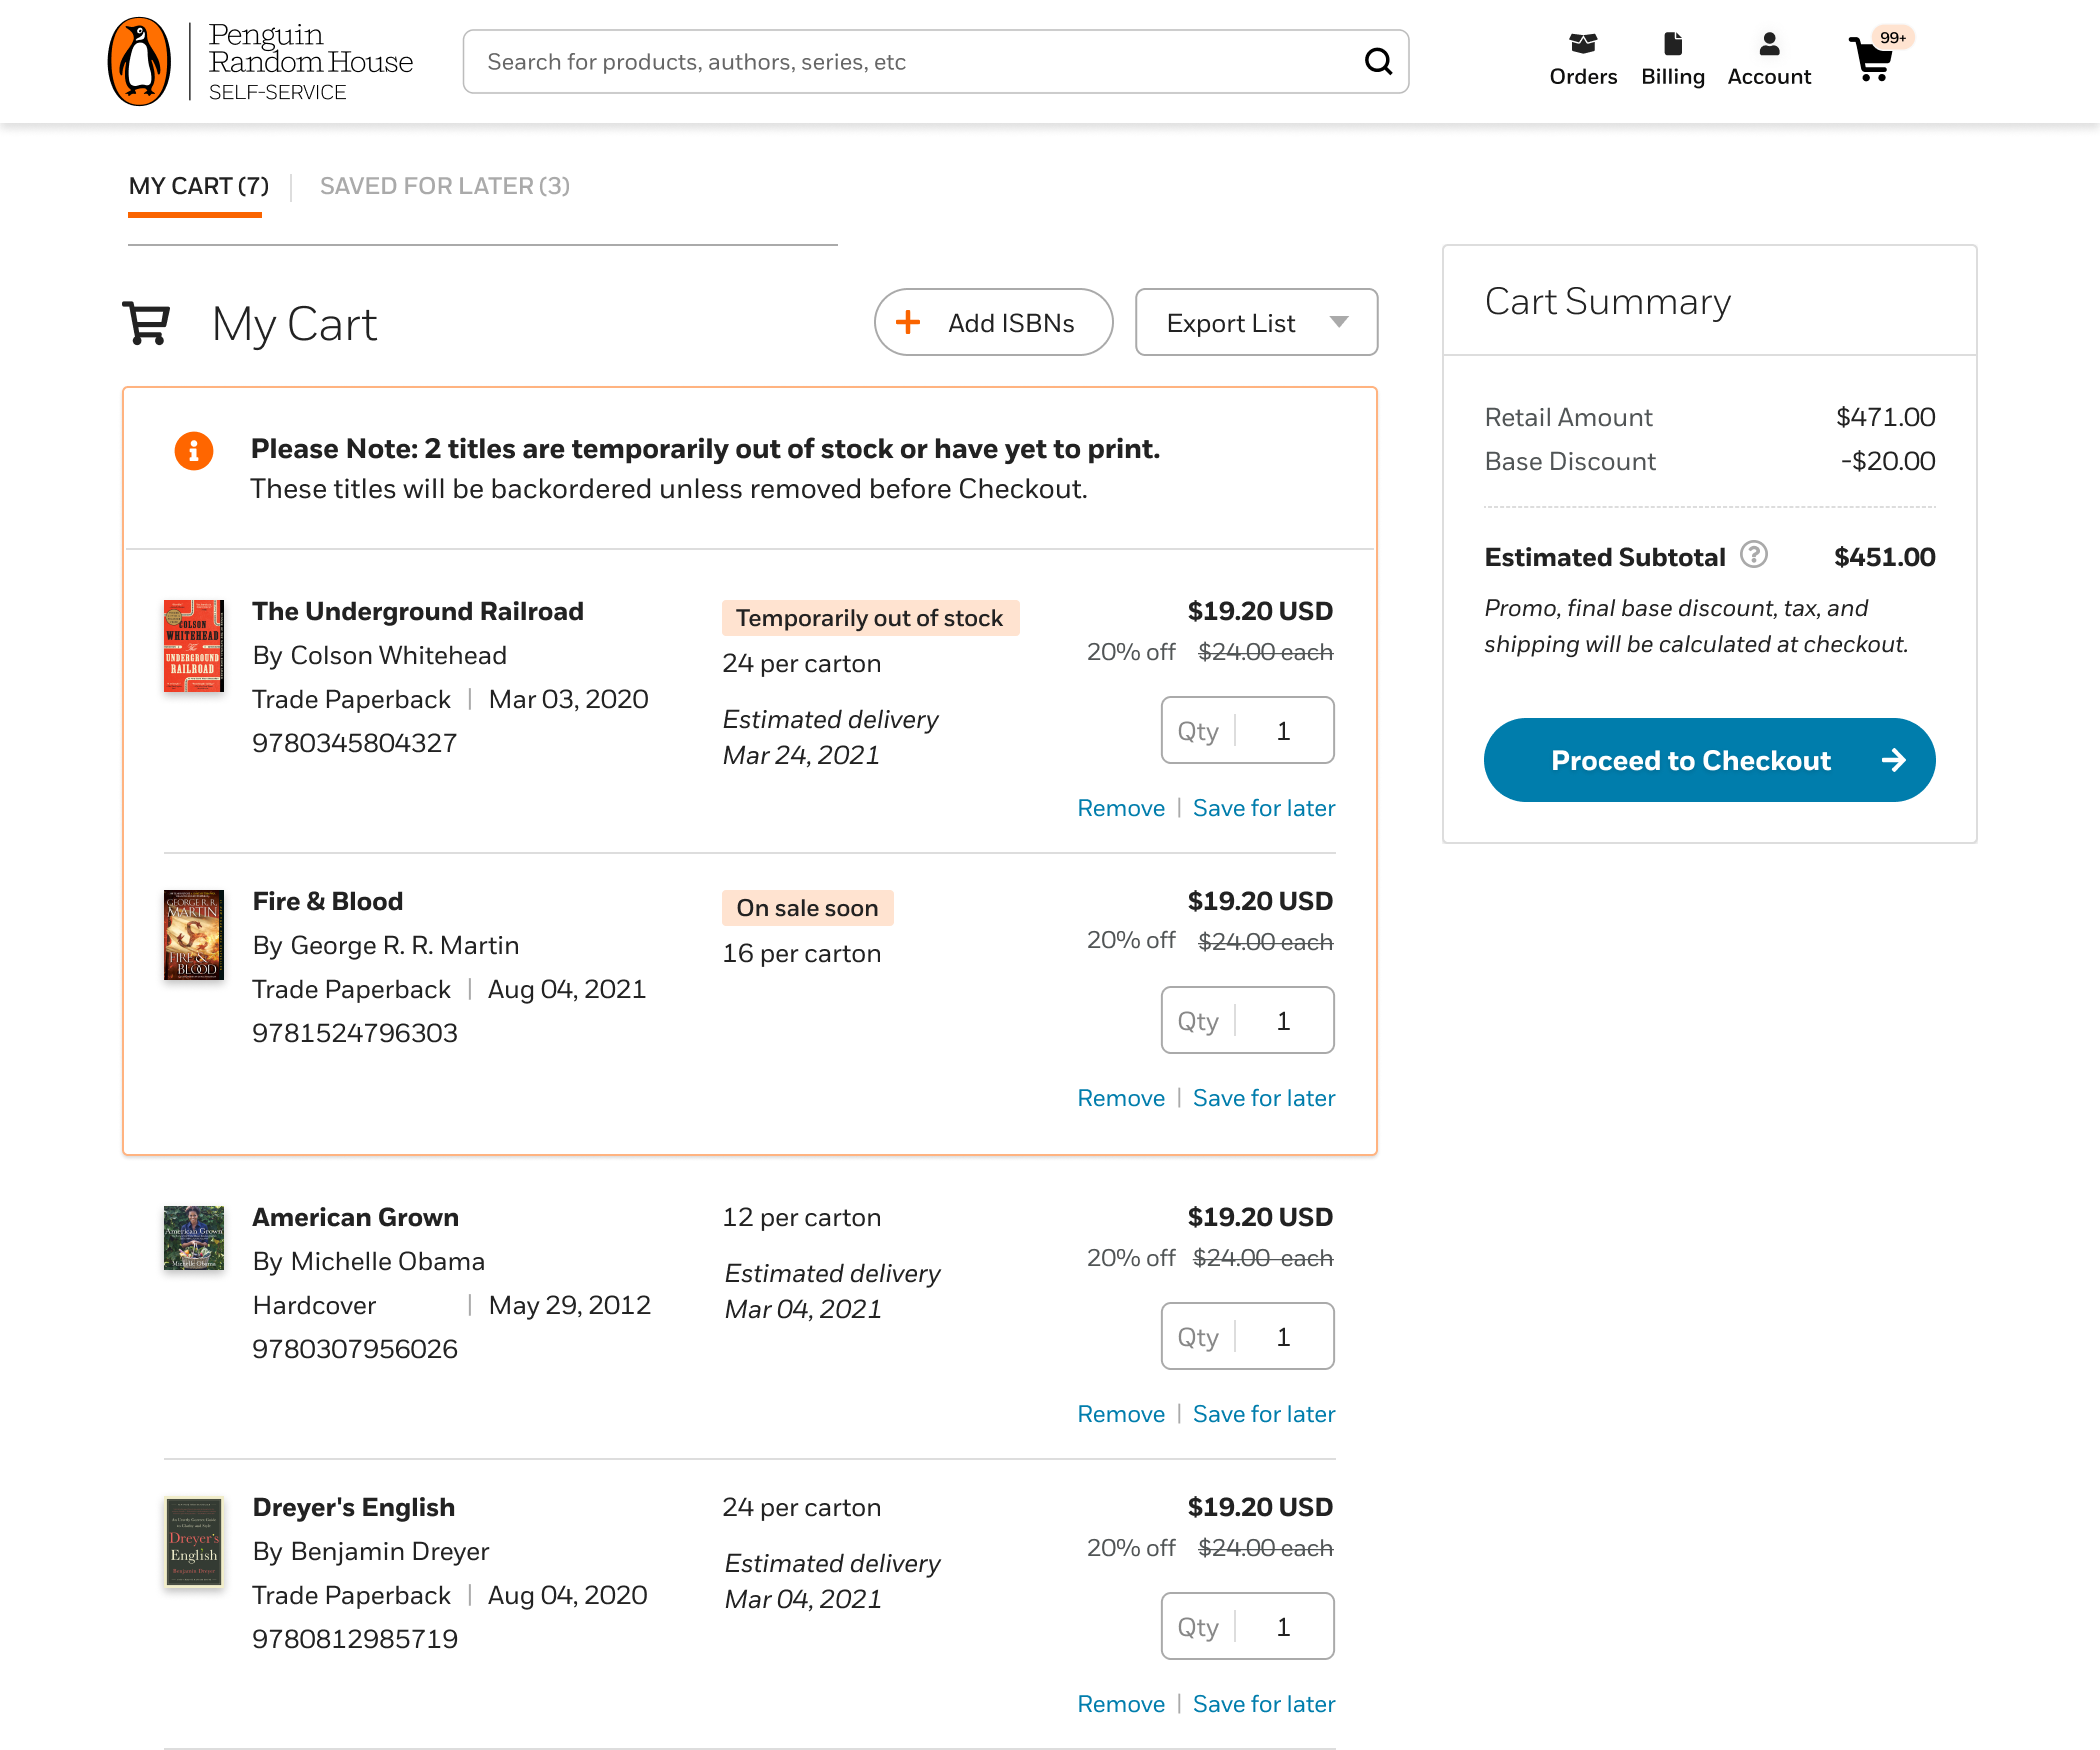Click ISBN 9780307956026
The image size is (2100, 1750).
point(355,1349)
